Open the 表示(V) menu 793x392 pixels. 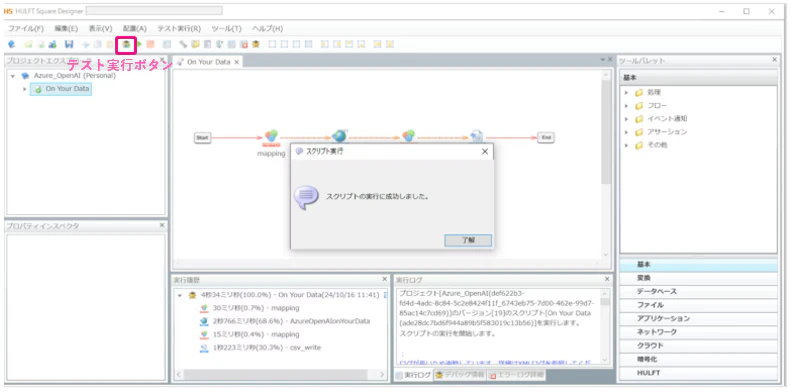click(101, 29)
